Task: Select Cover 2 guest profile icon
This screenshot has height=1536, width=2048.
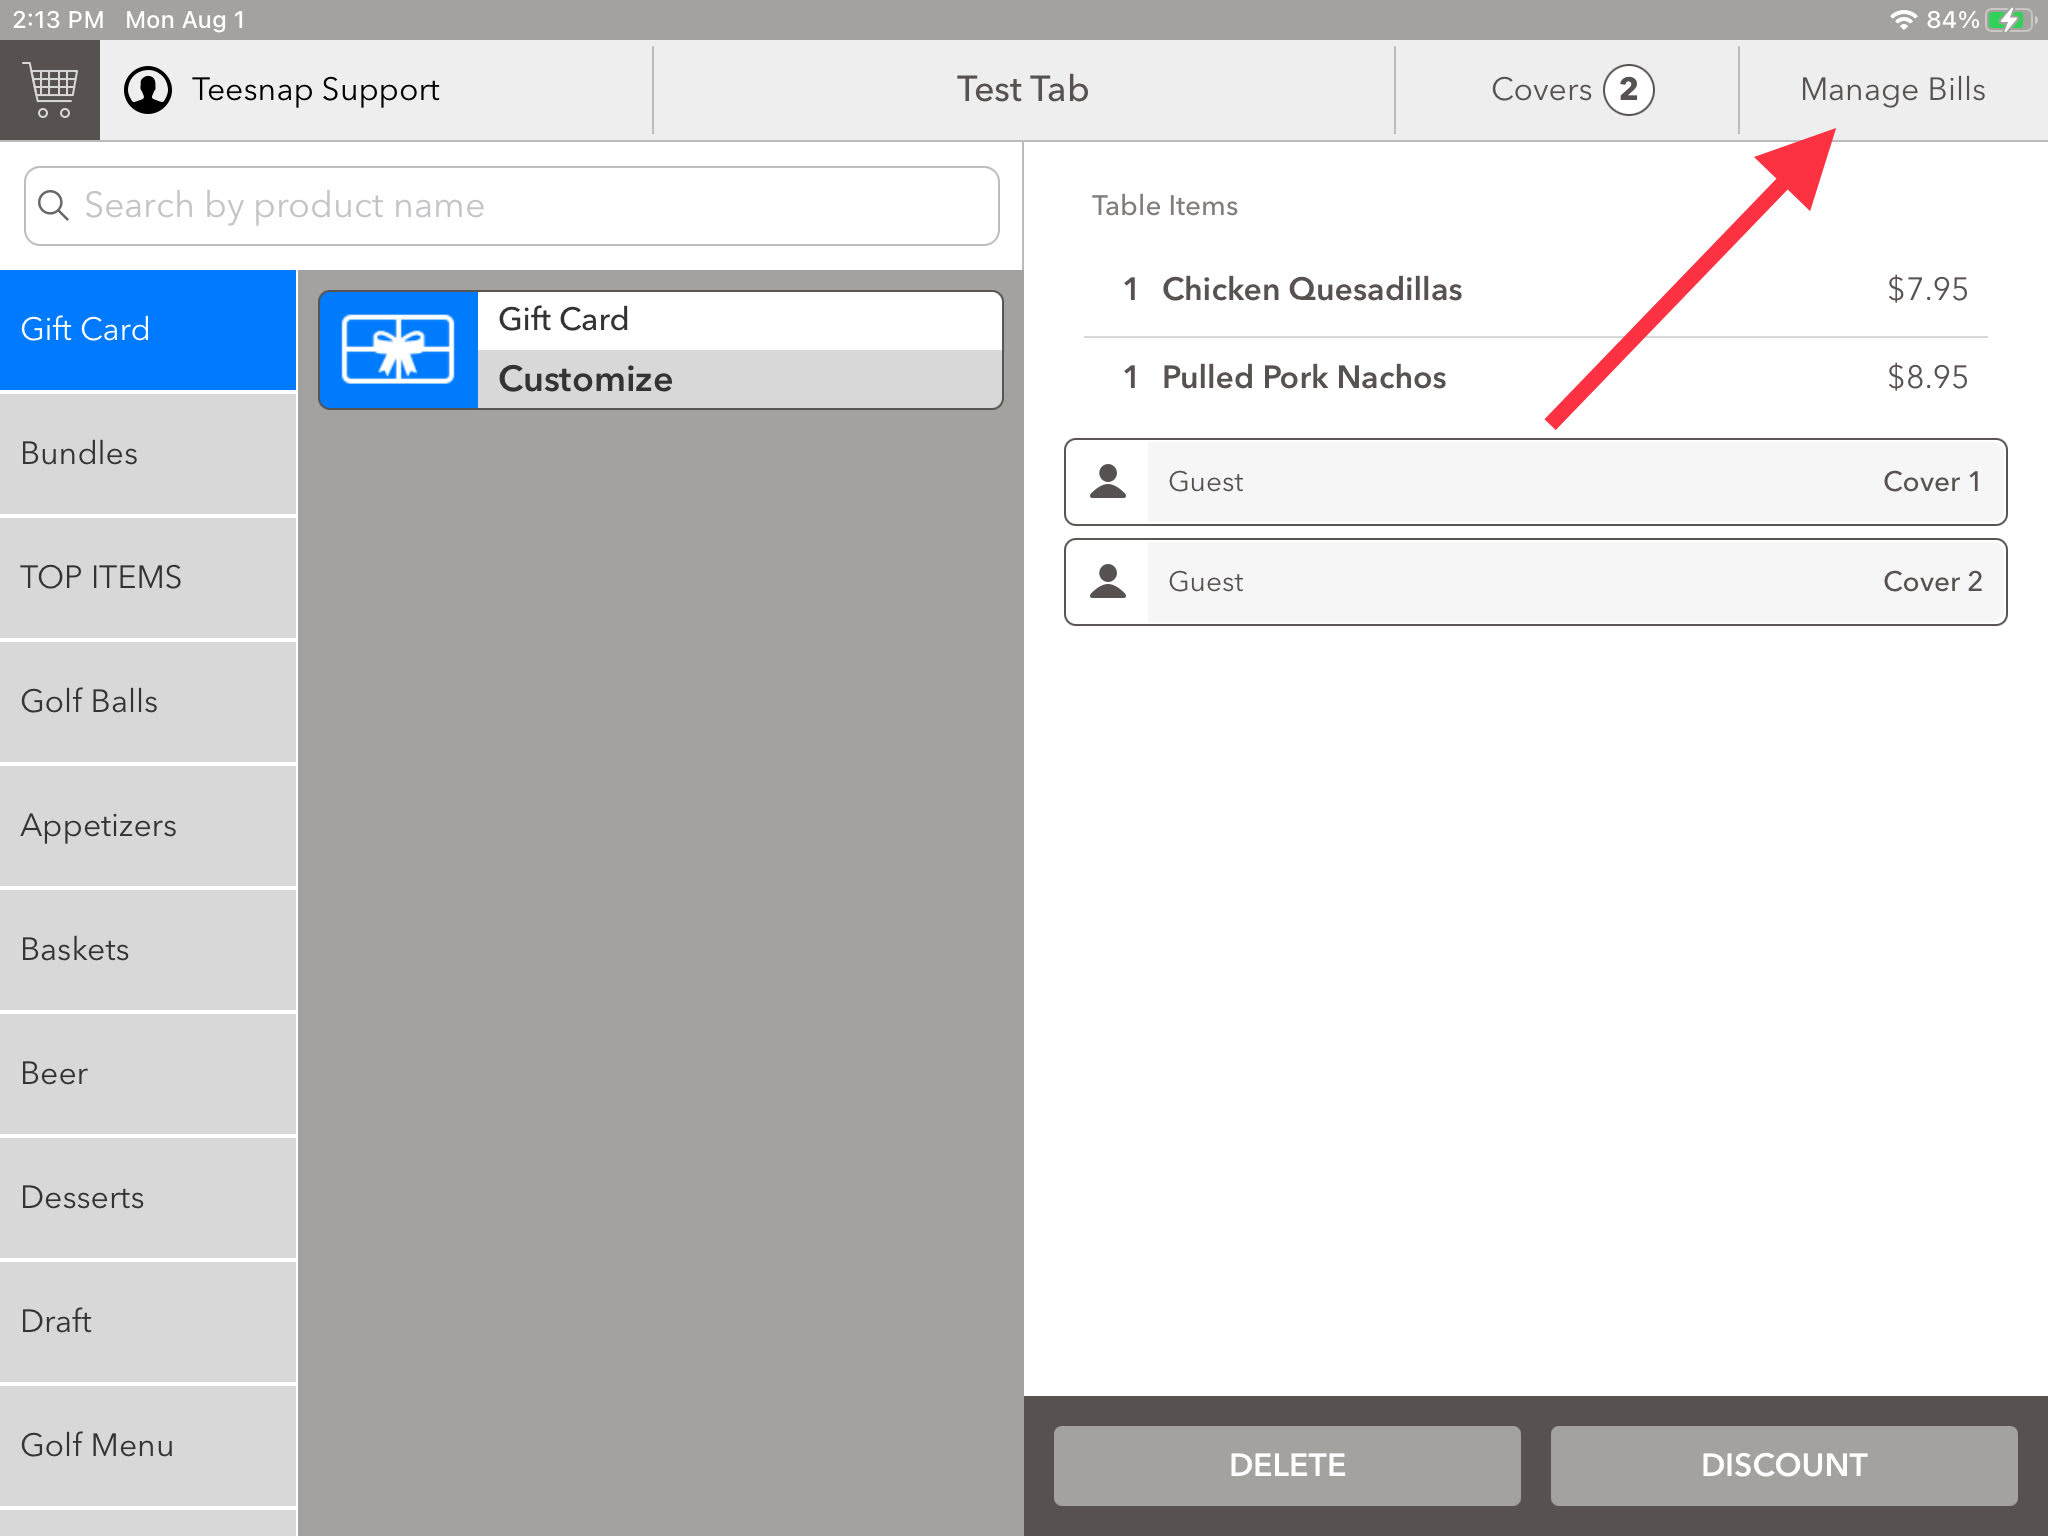Action: [x=1108, y=581]
